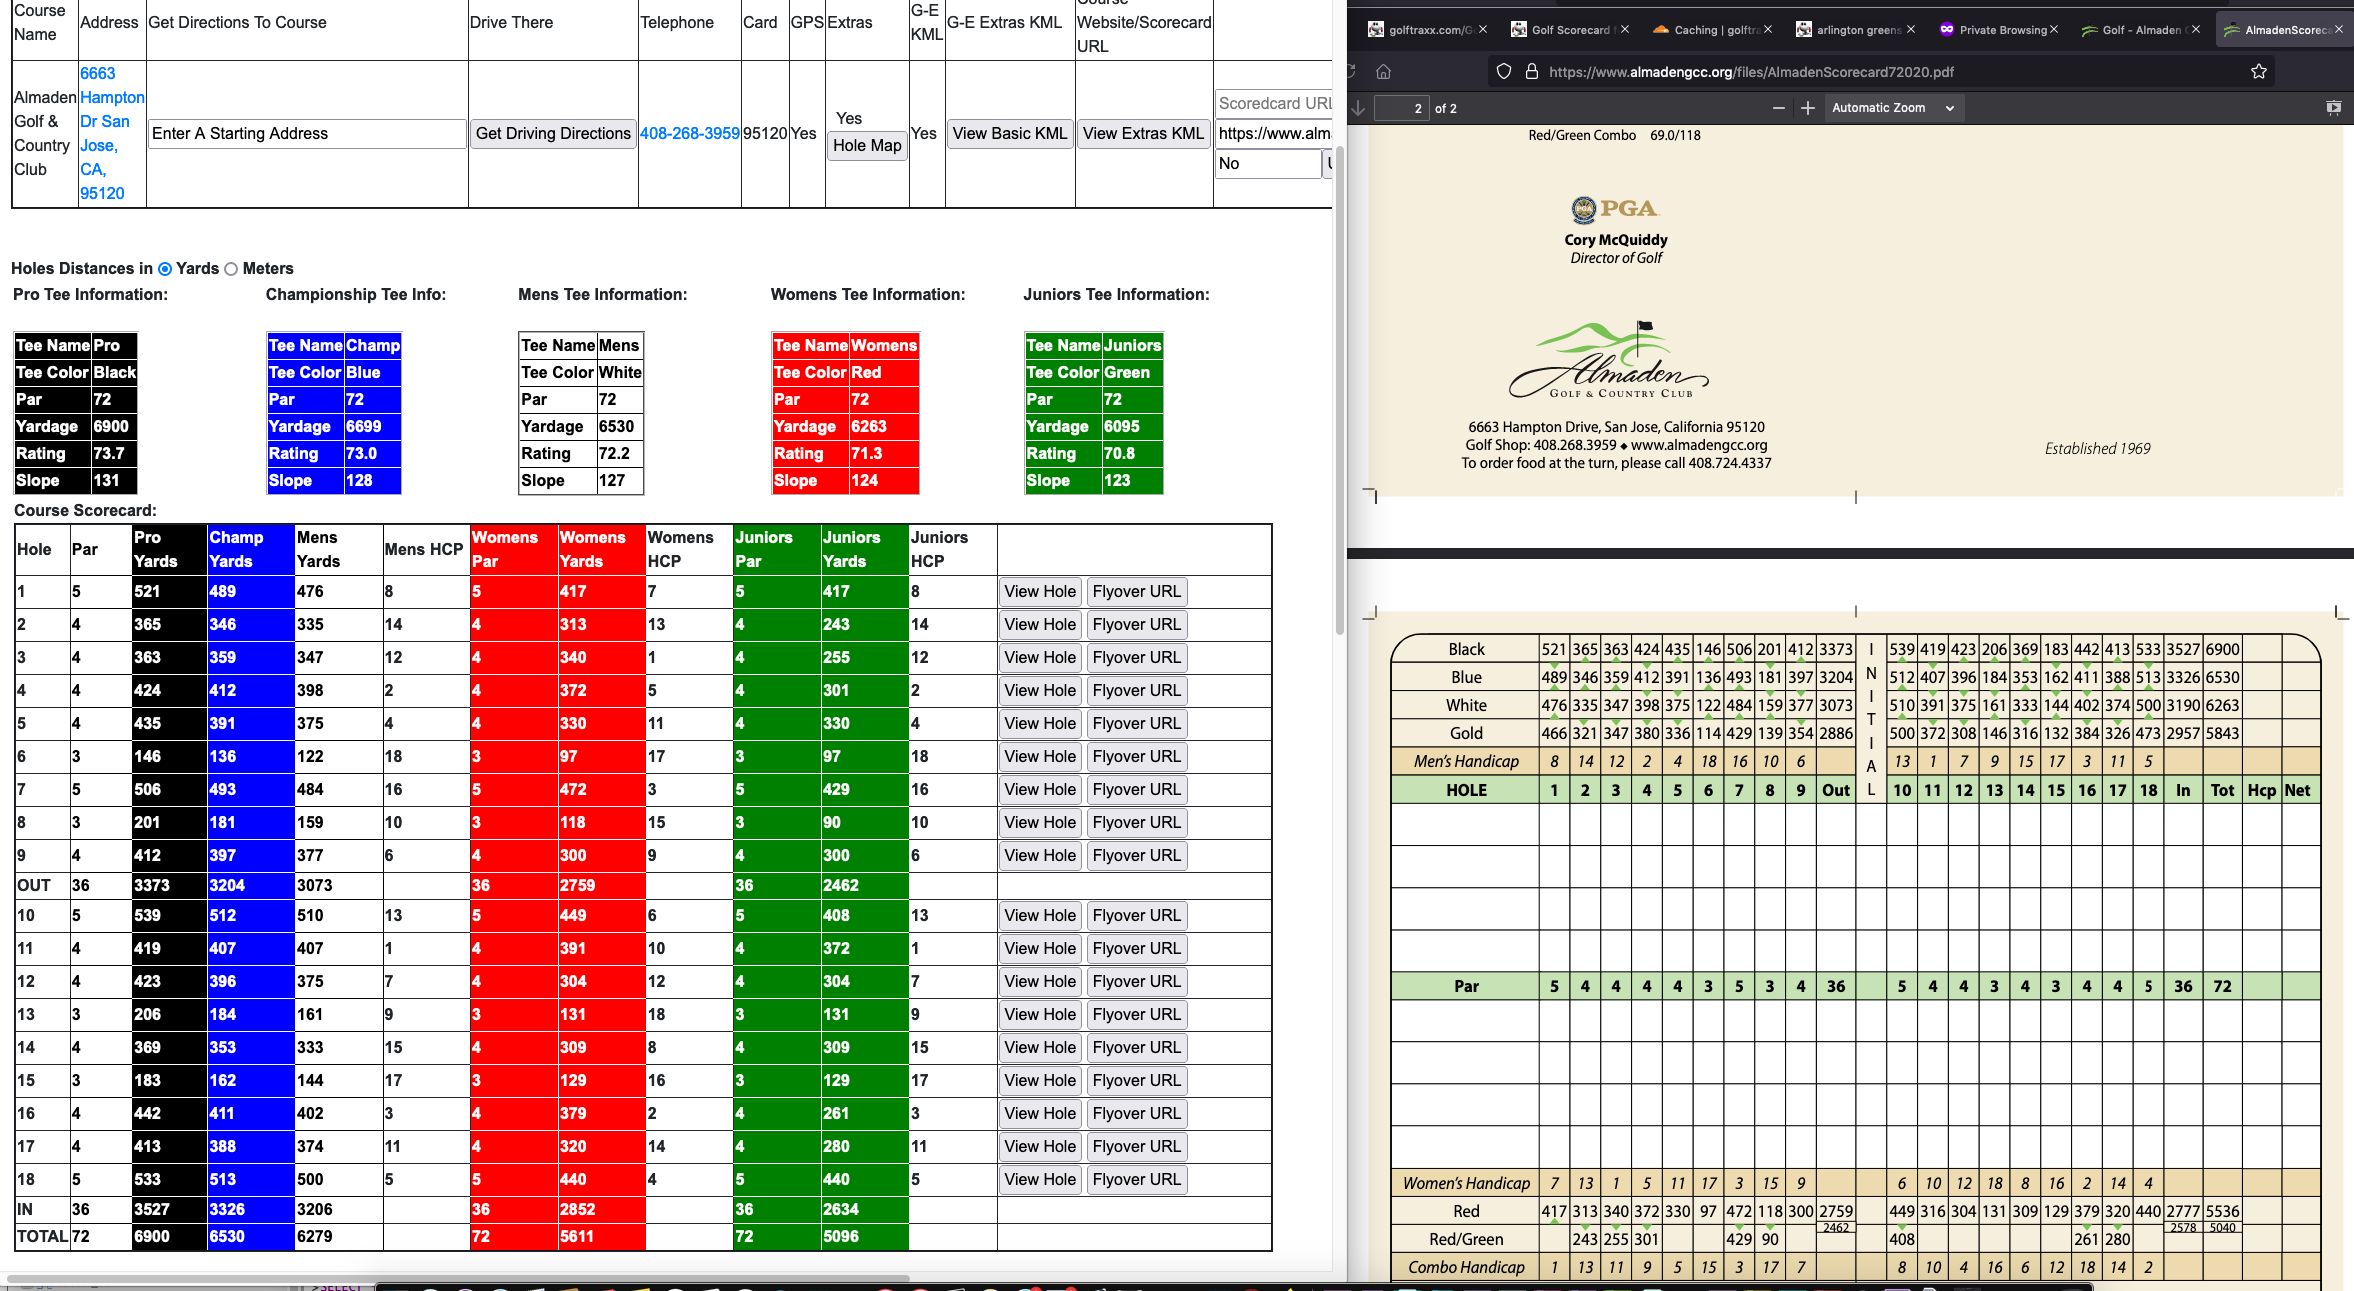Switch PDF to presentation mode
Image resolution: width=2354 pixels, height=1291 pixels.
click(x=2333, y=108)
